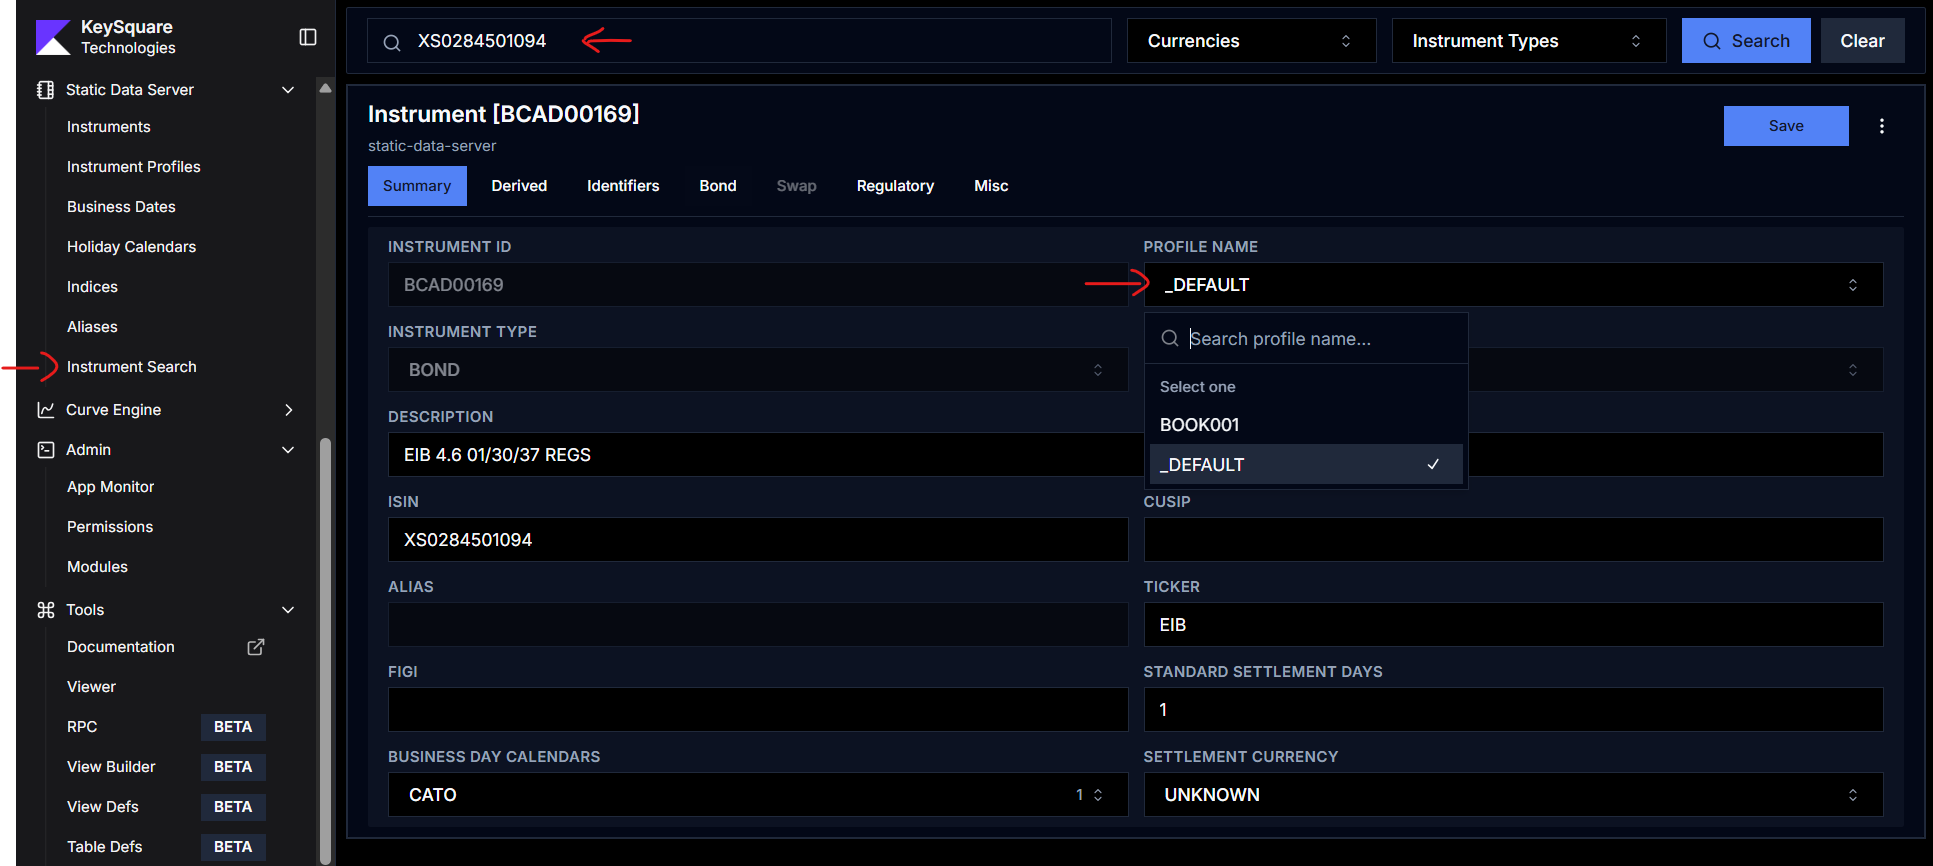
Task: Open Holiday Calendars in sidebar
Action: point(131,247)
